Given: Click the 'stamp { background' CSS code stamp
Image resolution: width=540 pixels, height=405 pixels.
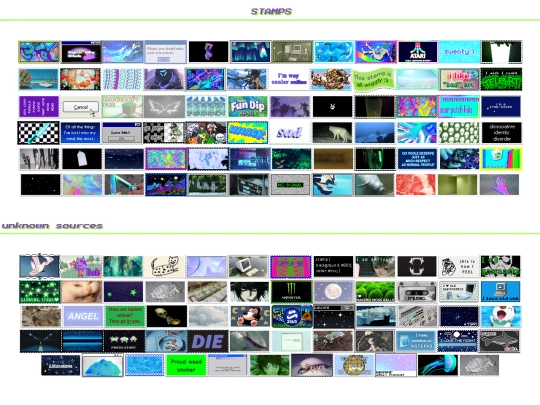Looking at the screenshot, I should pos(333,266).
